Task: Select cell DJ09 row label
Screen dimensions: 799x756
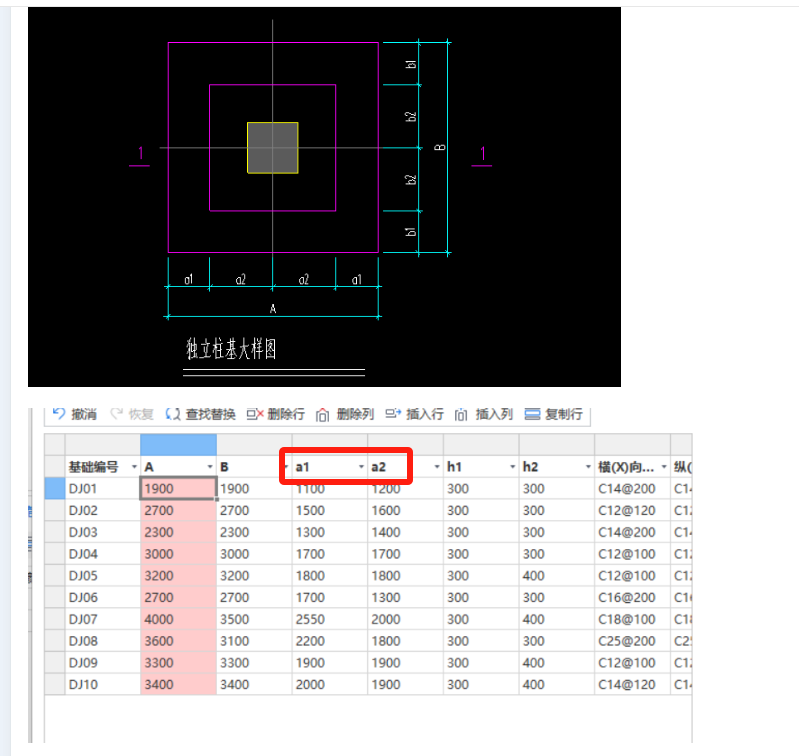Action: click(102, 663)
